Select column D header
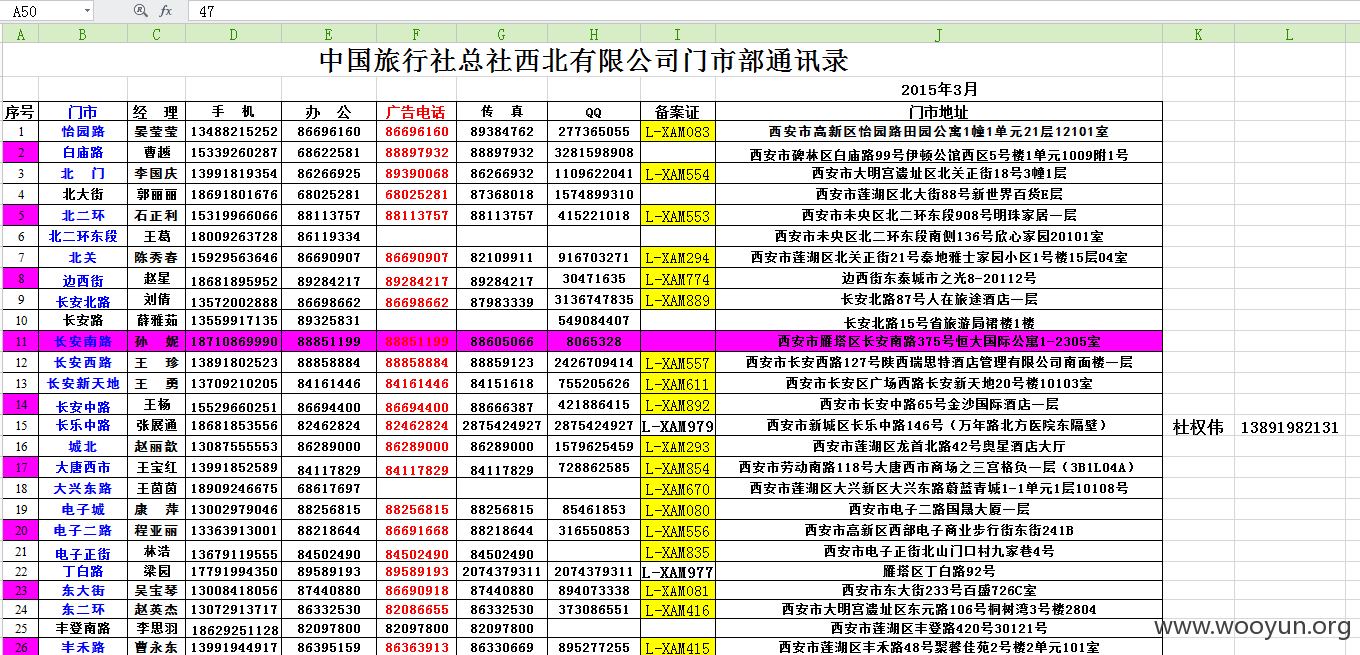The height and width of the screenshot is (655, 1360). [x=233, y=34]
